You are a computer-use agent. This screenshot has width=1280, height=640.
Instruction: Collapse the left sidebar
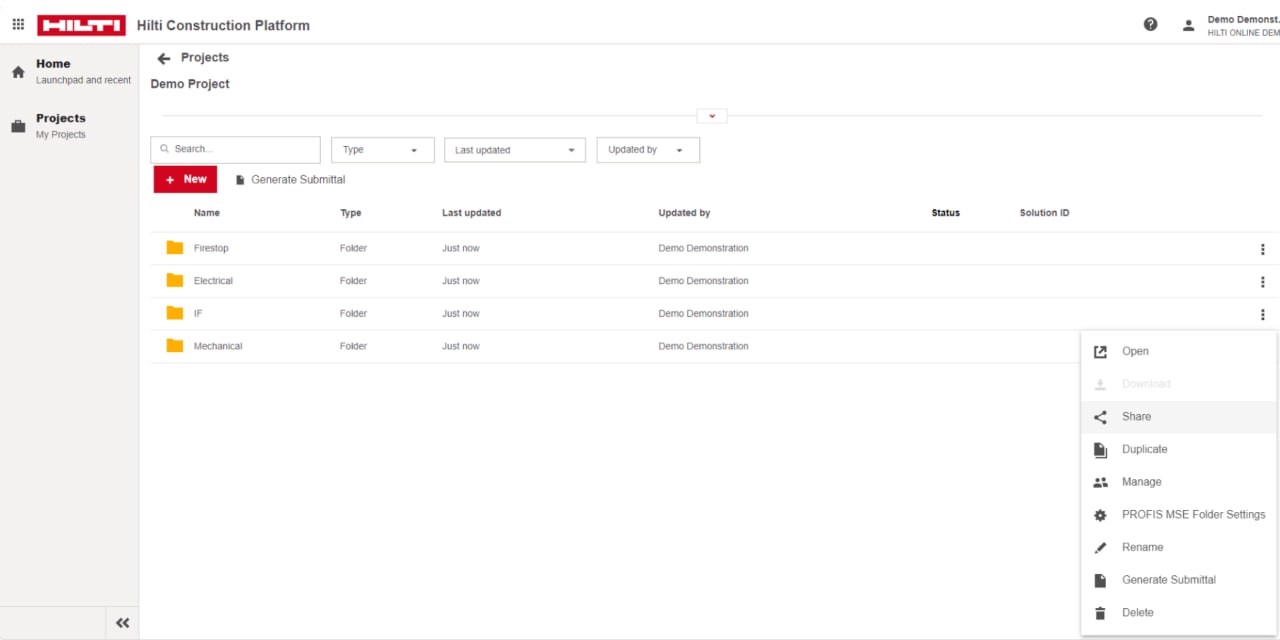pos(122,622)
